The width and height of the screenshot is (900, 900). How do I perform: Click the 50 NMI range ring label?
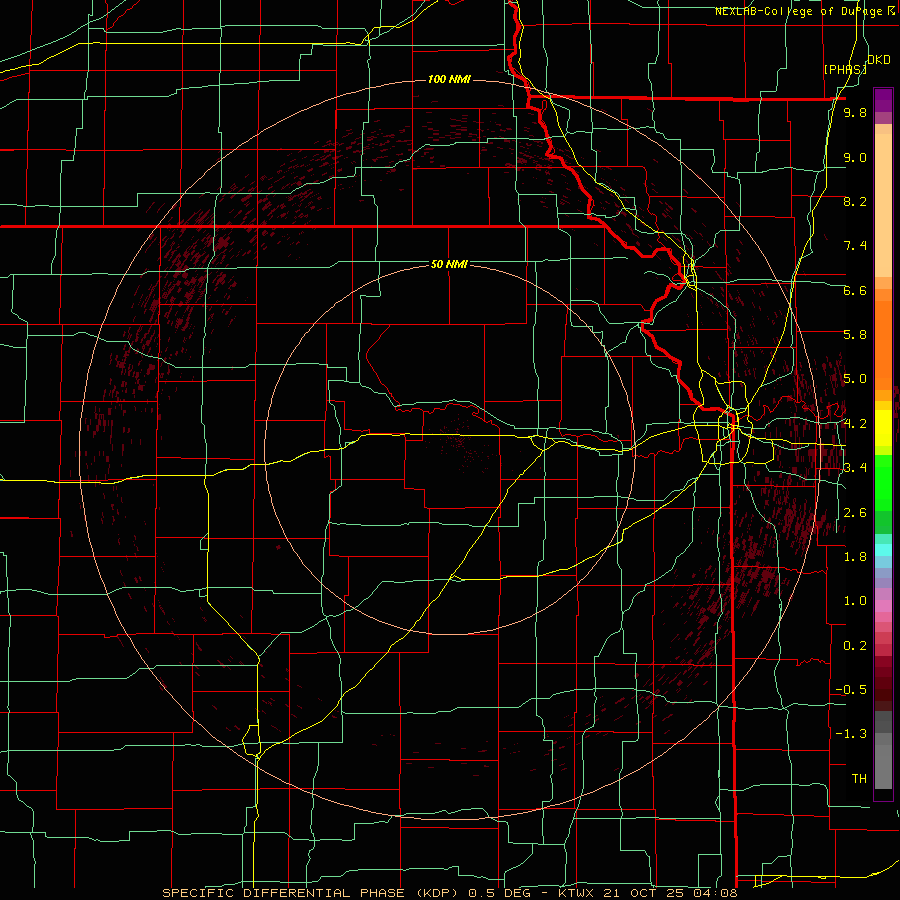pos(449,264)
